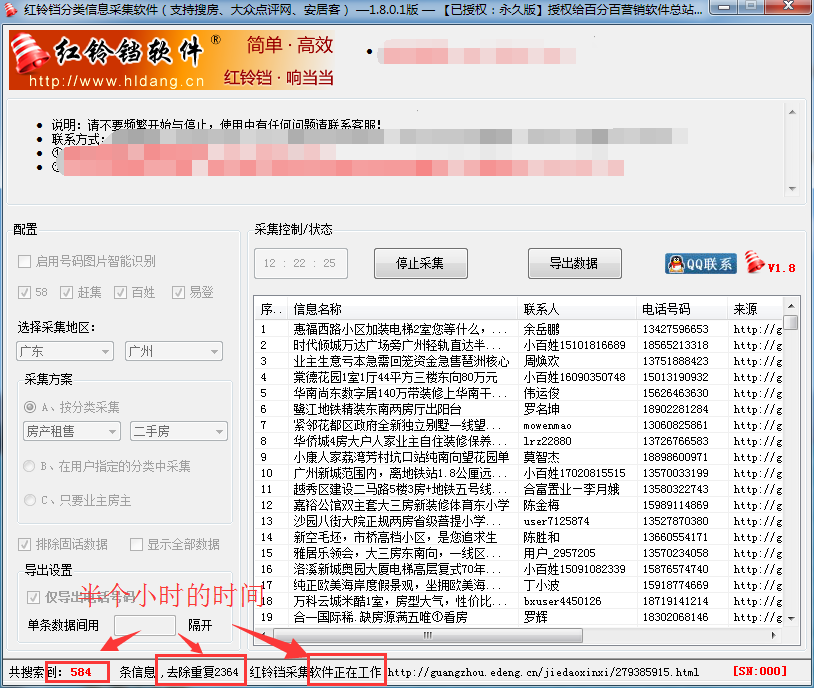Screen dimensions: 814x688
Task: Click results list vertical scrollbar up arrow
Action: [791, 306]
